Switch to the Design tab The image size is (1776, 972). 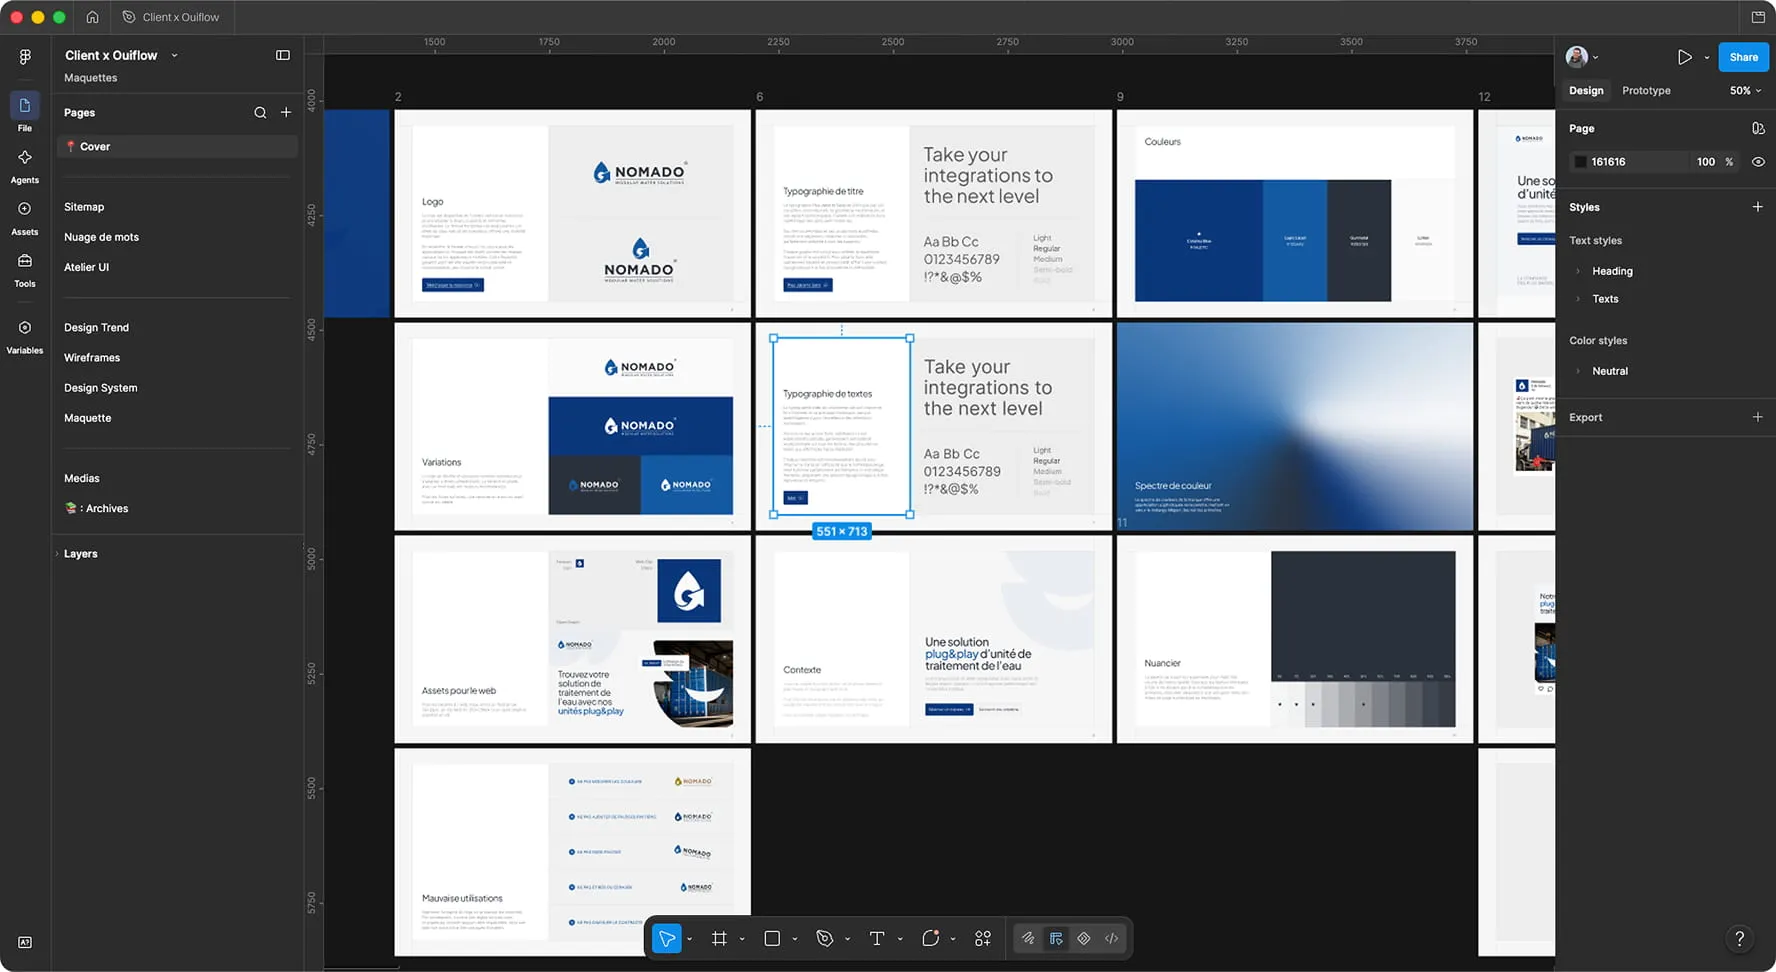1586,91
